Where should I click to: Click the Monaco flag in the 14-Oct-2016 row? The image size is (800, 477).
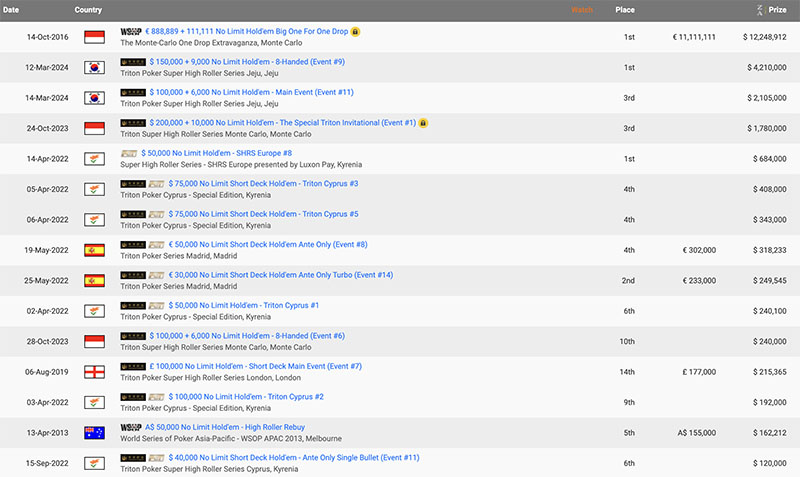(95, 37)
